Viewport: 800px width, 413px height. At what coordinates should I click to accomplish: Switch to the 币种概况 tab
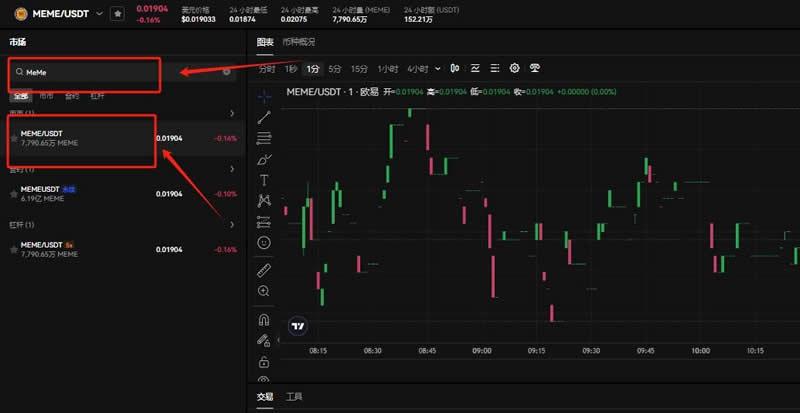[298, 42]
